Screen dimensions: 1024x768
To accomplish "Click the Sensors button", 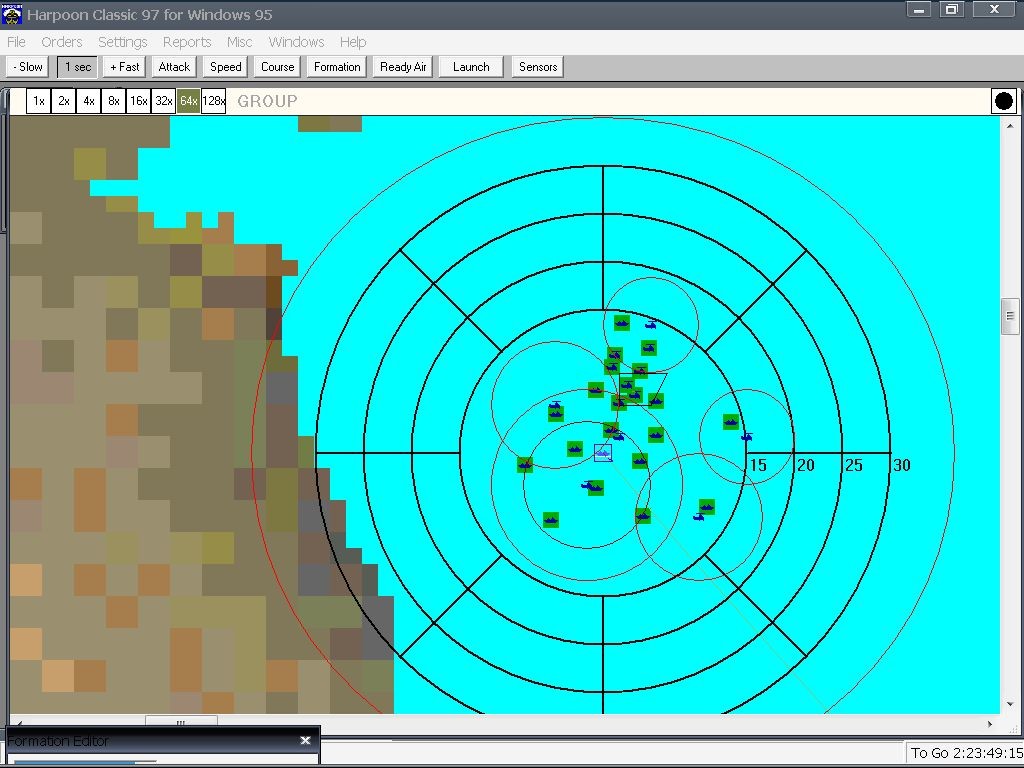I will [x=538, y=67].
